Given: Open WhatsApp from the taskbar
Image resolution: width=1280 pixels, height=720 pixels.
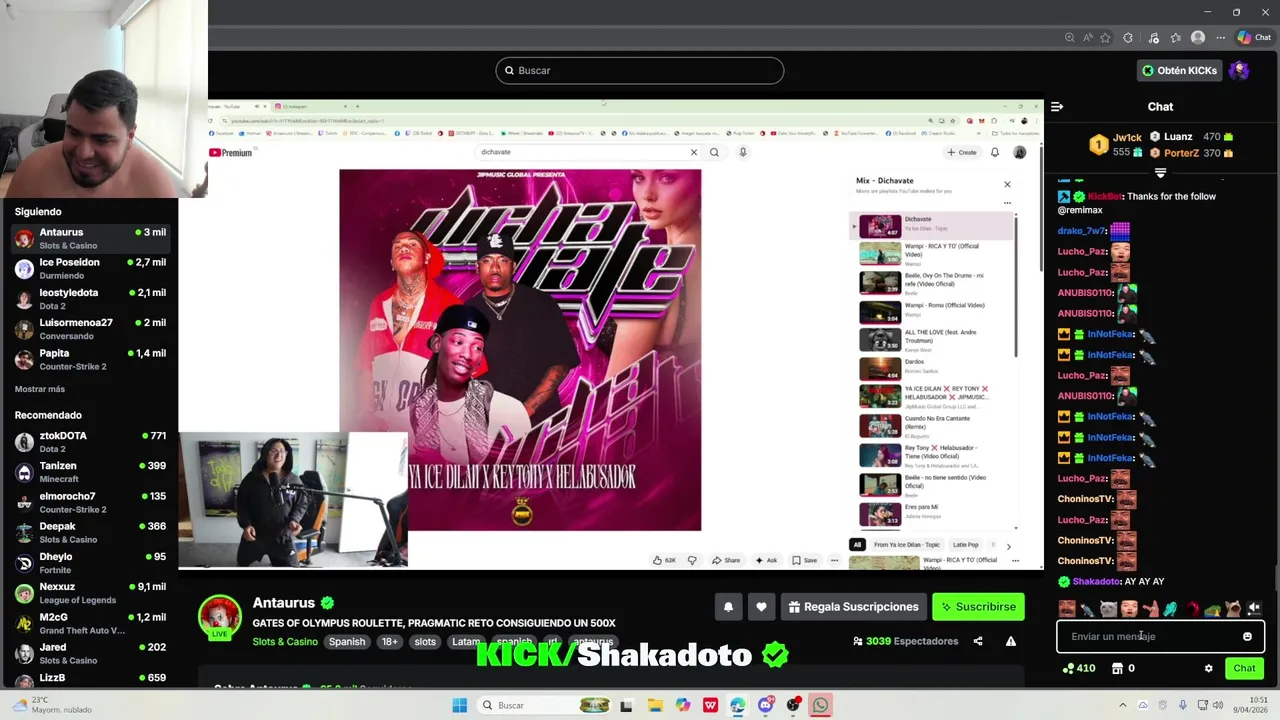Looking at the screenshot, I should coord(820,705).
